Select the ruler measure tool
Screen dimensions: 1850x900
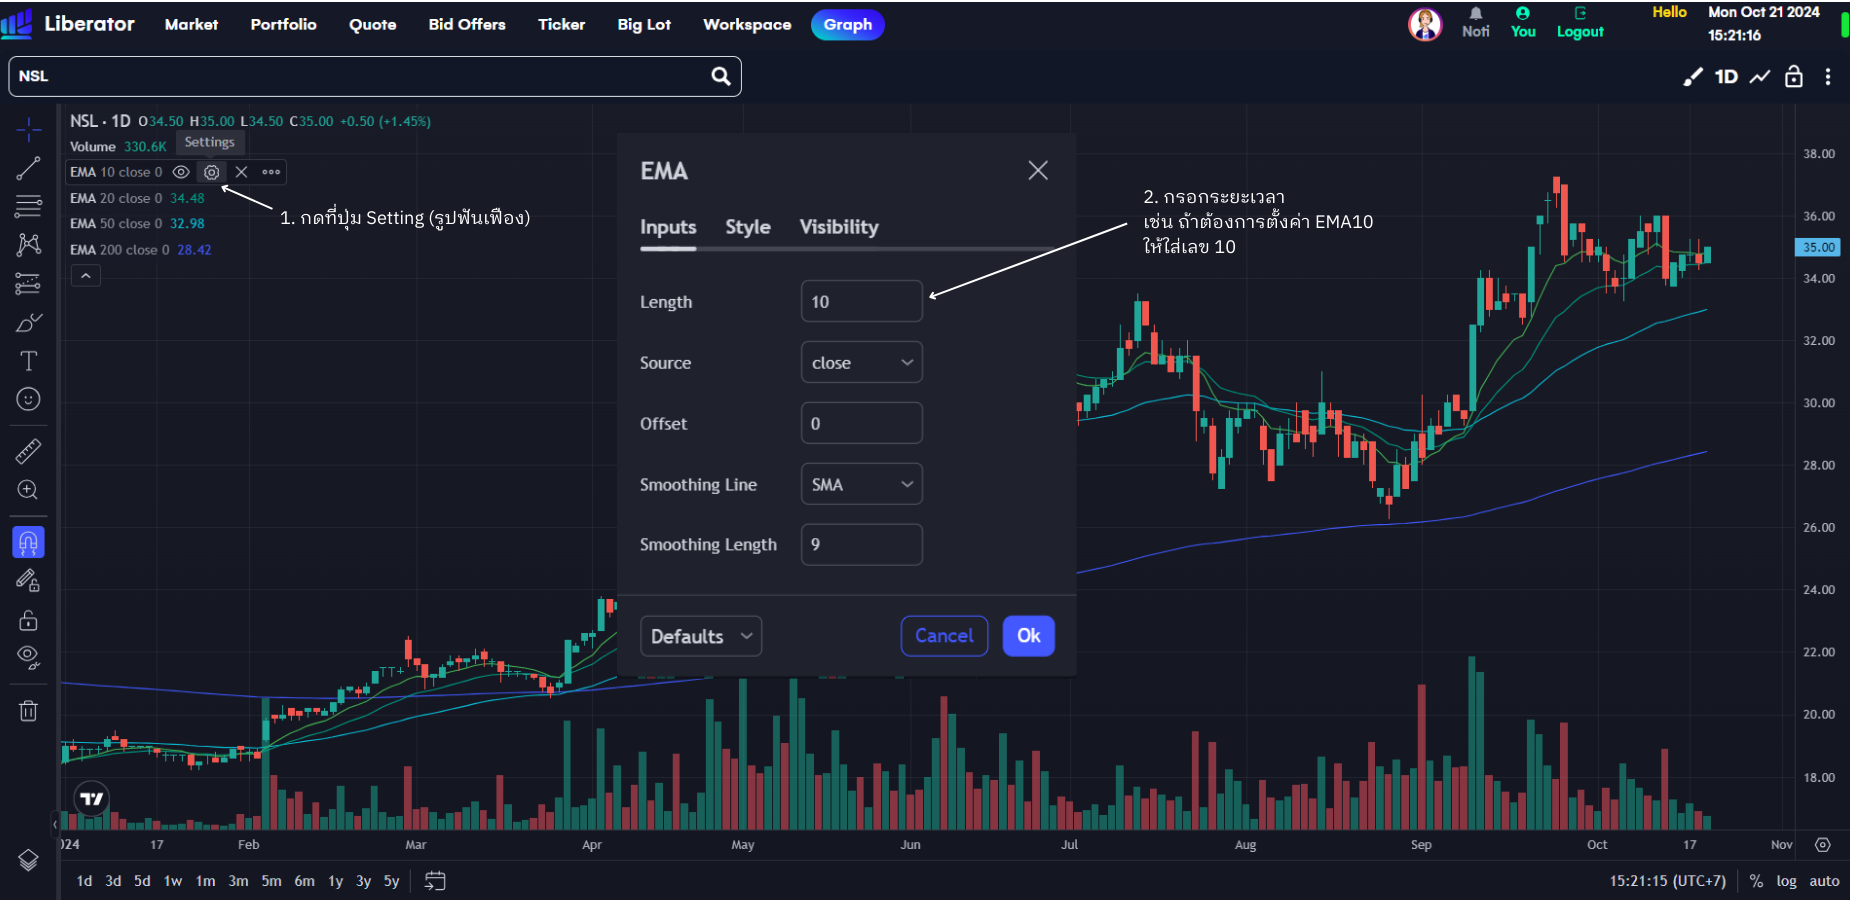coord(28,451)
